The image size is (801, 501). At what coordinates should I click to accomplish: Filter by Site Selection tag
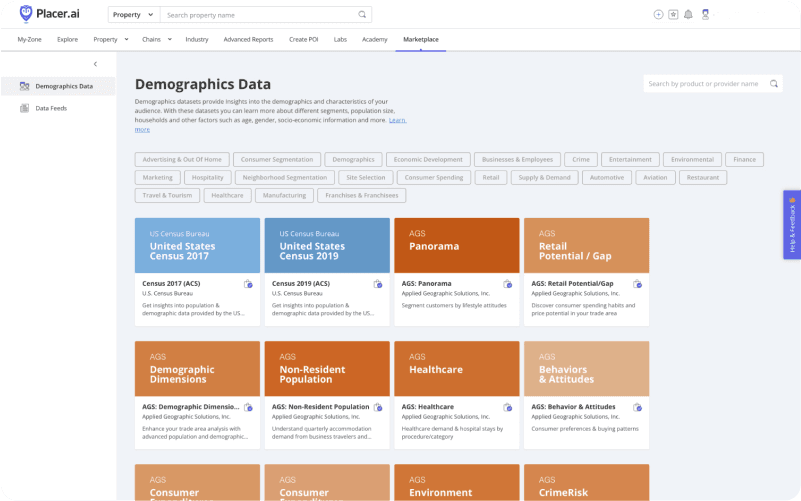click(366, 177)
